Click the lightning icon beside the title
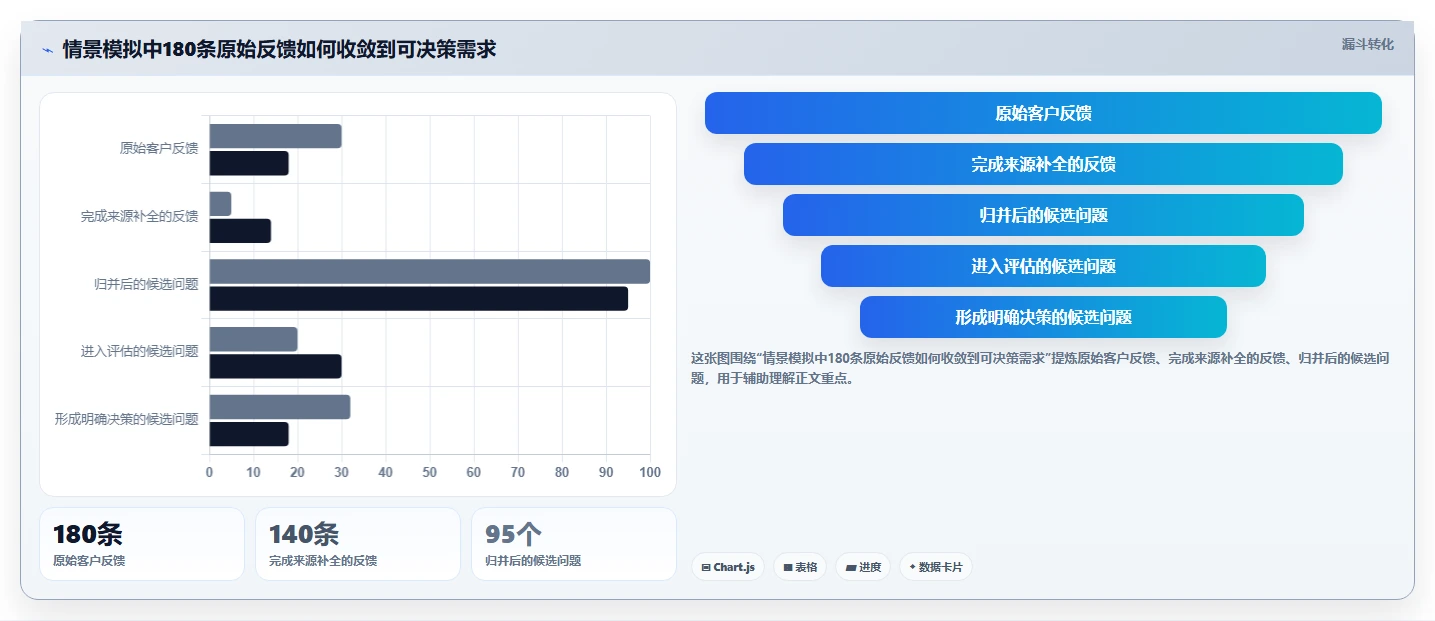Screen dimensions: 1435x621 click(47, 50)
